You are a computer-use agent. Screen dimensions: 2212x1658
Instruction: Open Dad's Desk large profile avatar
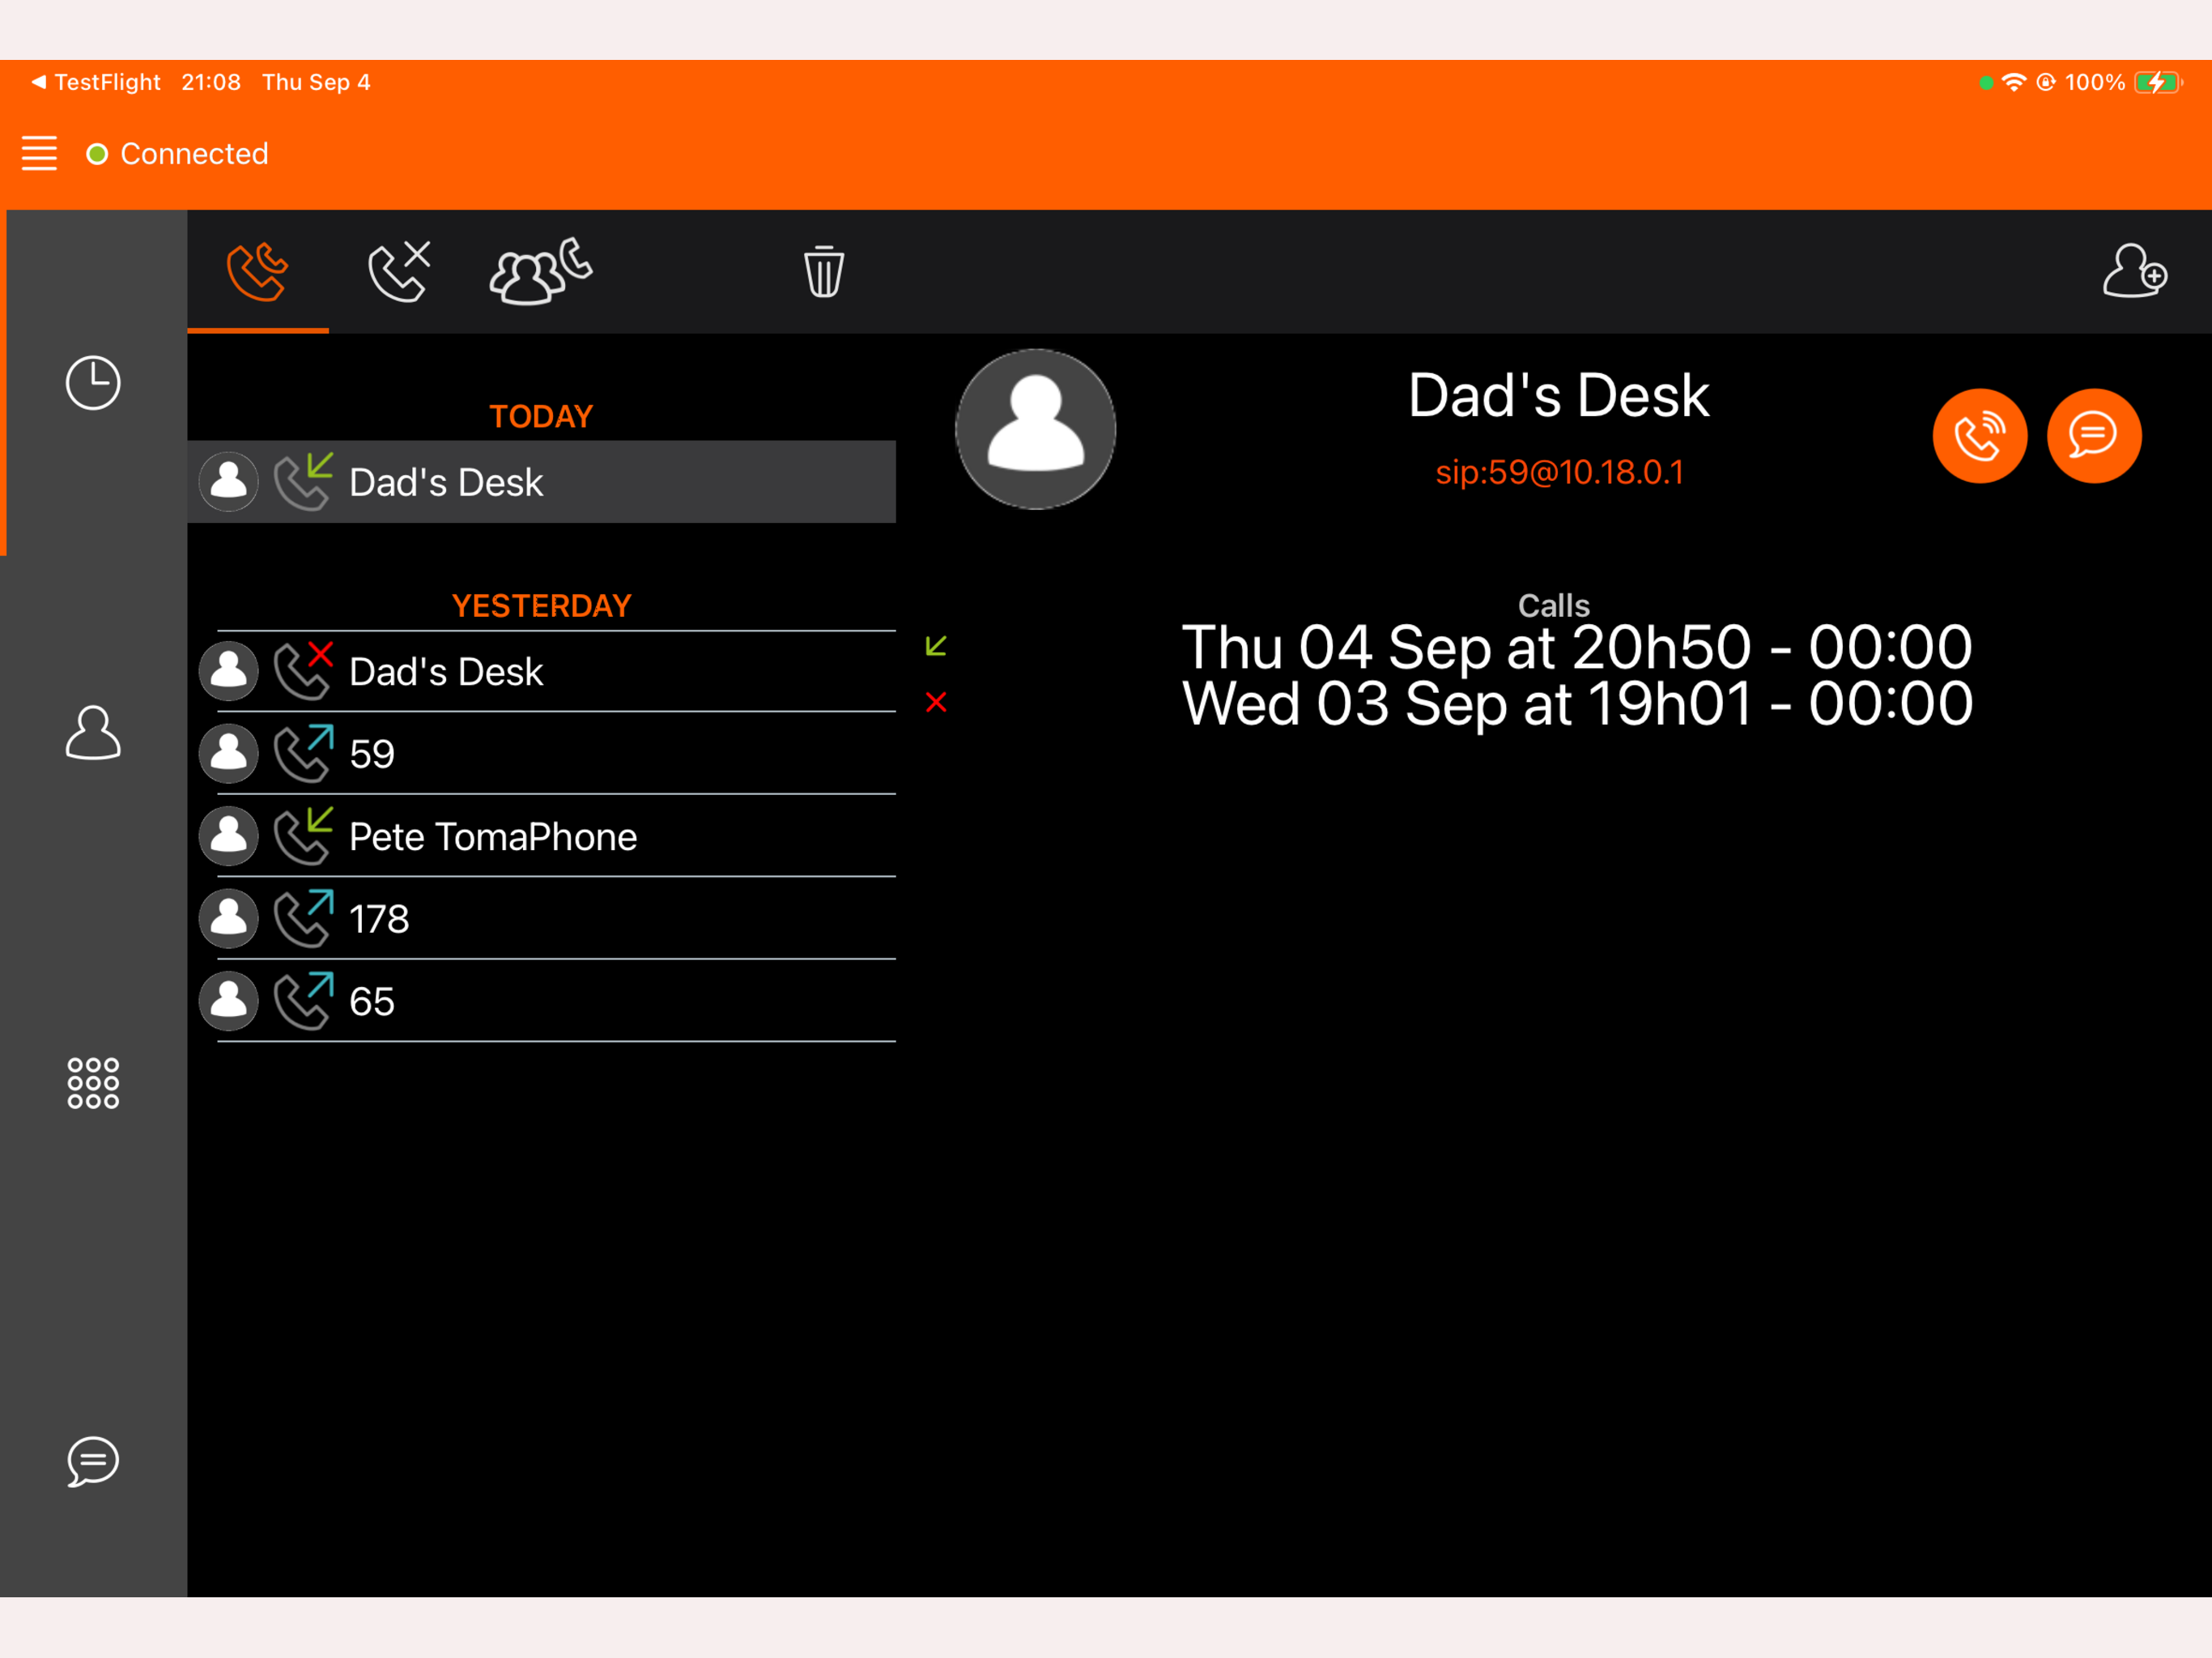pyautogui.click(x=1035, y=429)
